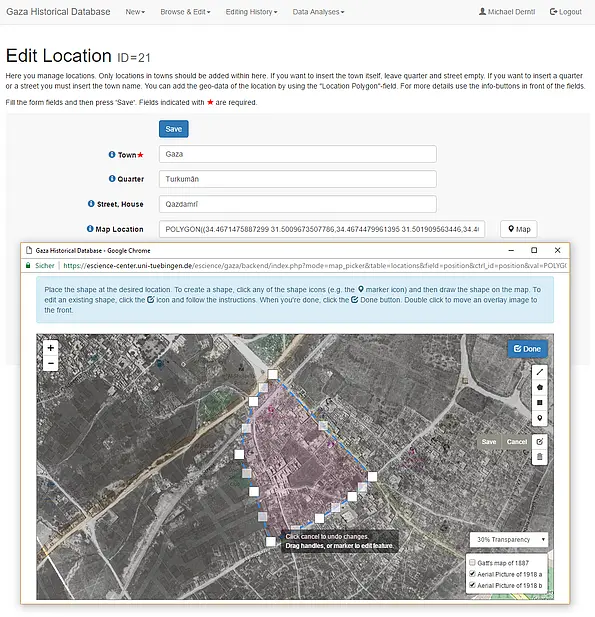This screenshot has width=595, height=617.
Task: Click the delete layers trash icon
Action: pyautogui.click(x=540, y=457)
